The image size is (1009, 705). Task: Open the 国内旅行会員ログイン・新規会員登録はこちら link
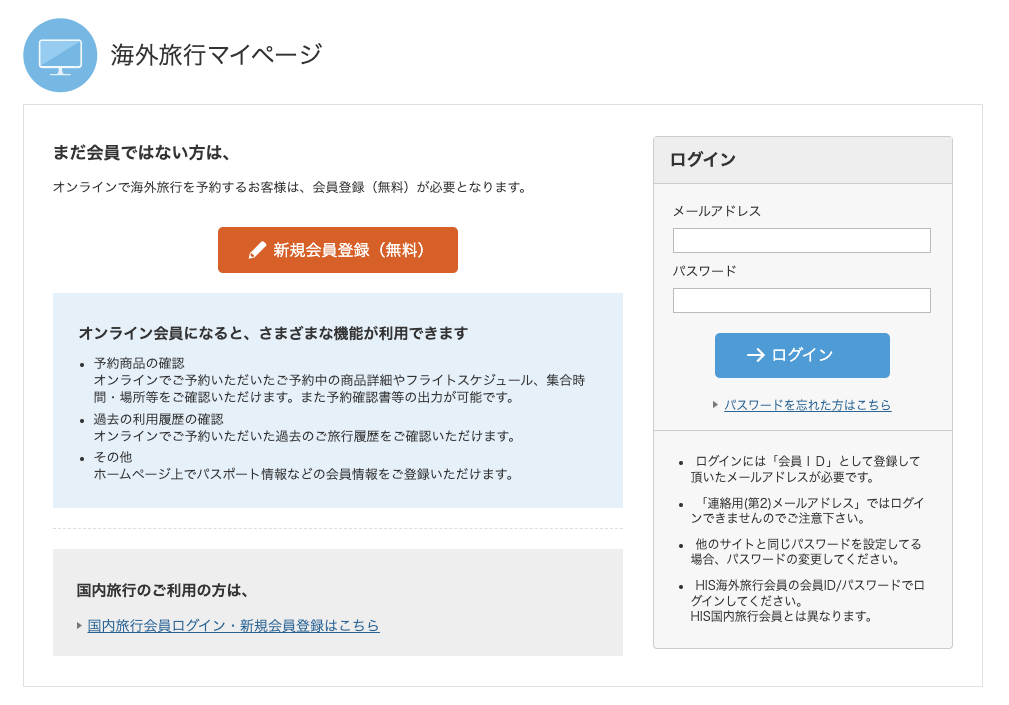(233, 626)
